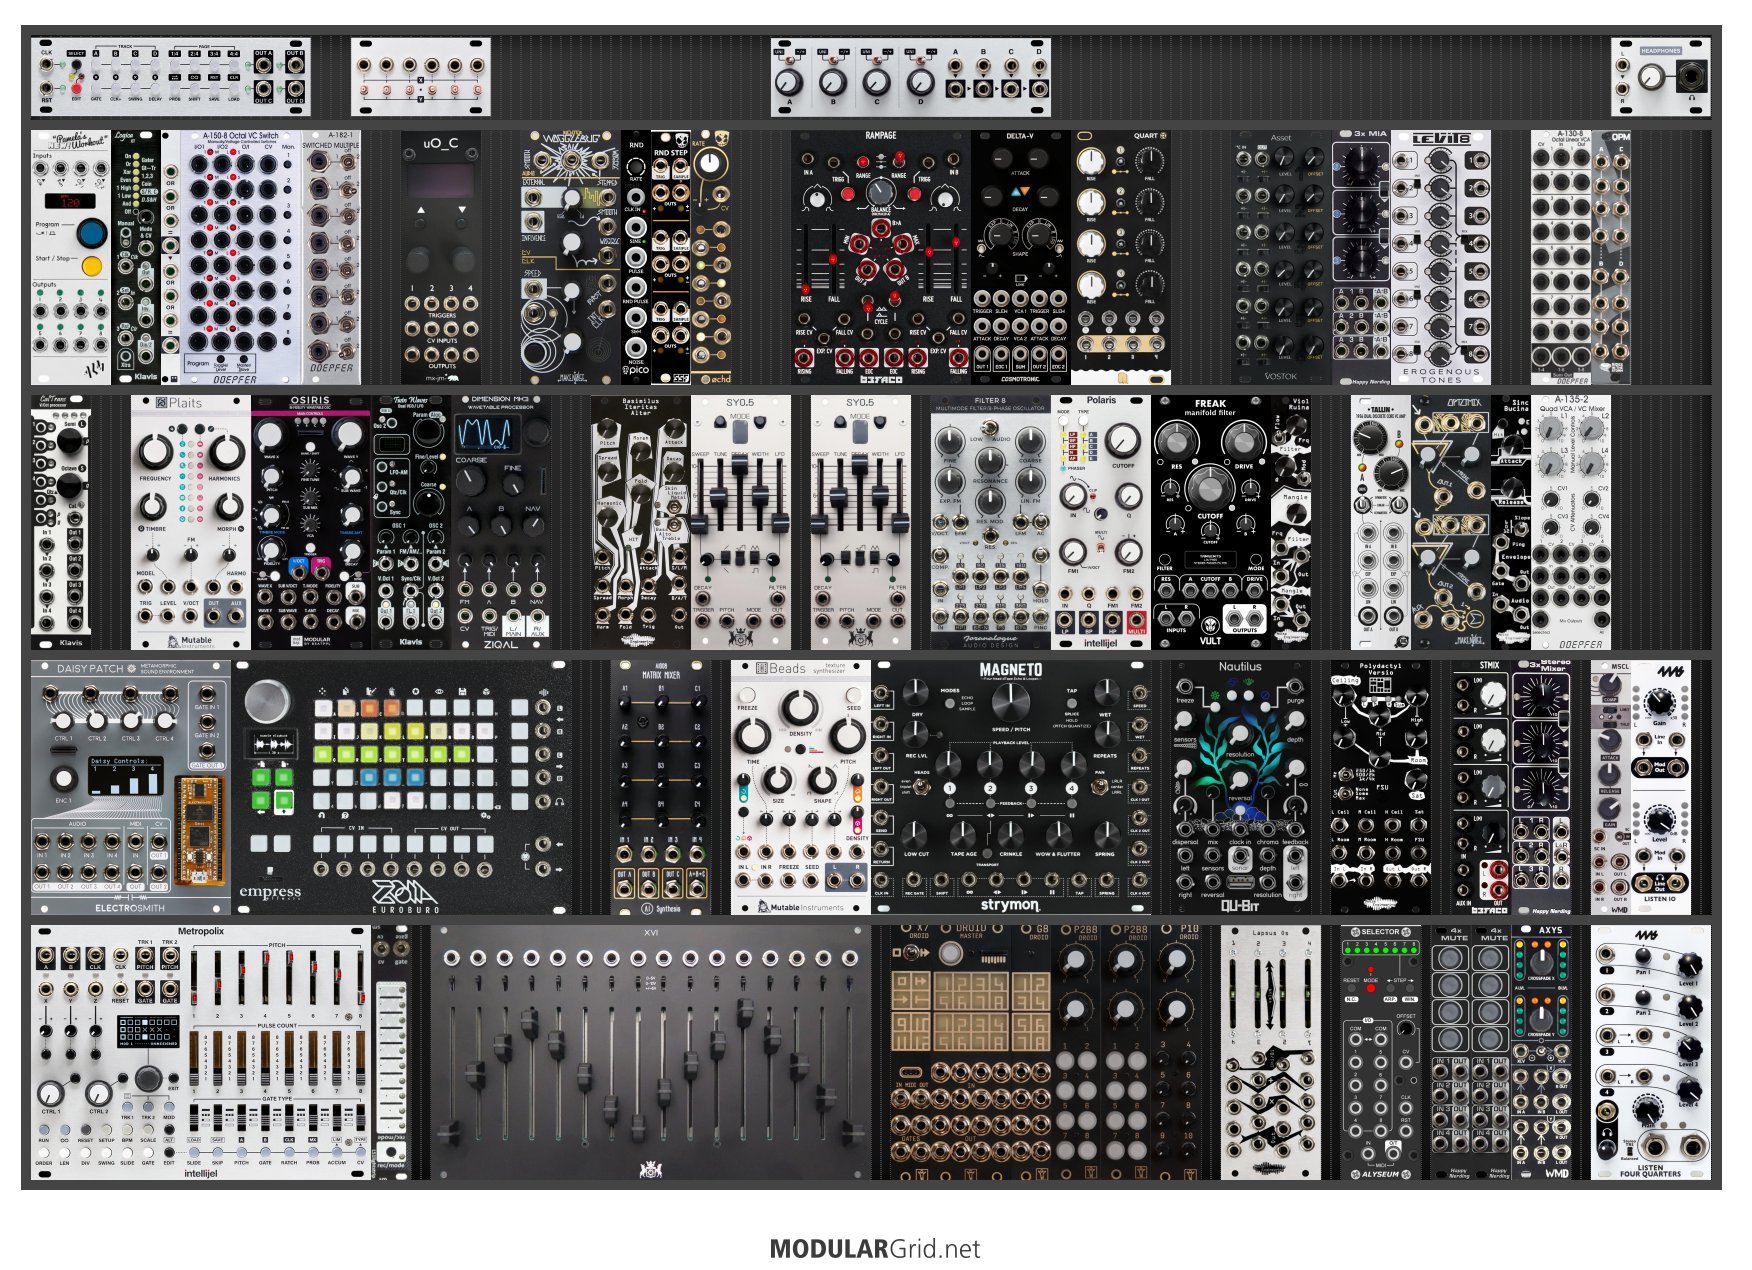The height and width of the screenshot is (1270, 1752).
Task: Click the Daisy Patch display screen
Action: 126,776
